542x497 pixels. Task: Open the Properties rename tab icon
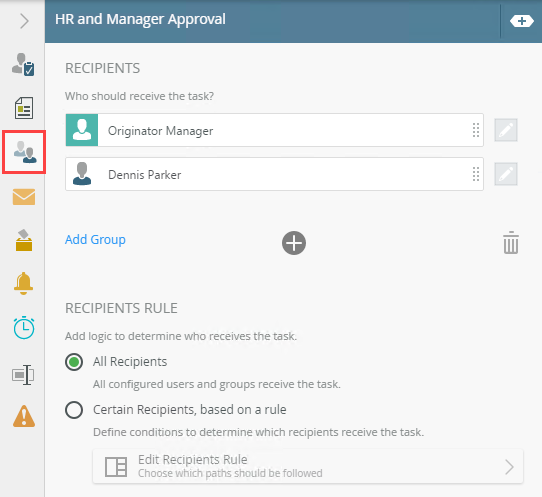coord(23,375)
